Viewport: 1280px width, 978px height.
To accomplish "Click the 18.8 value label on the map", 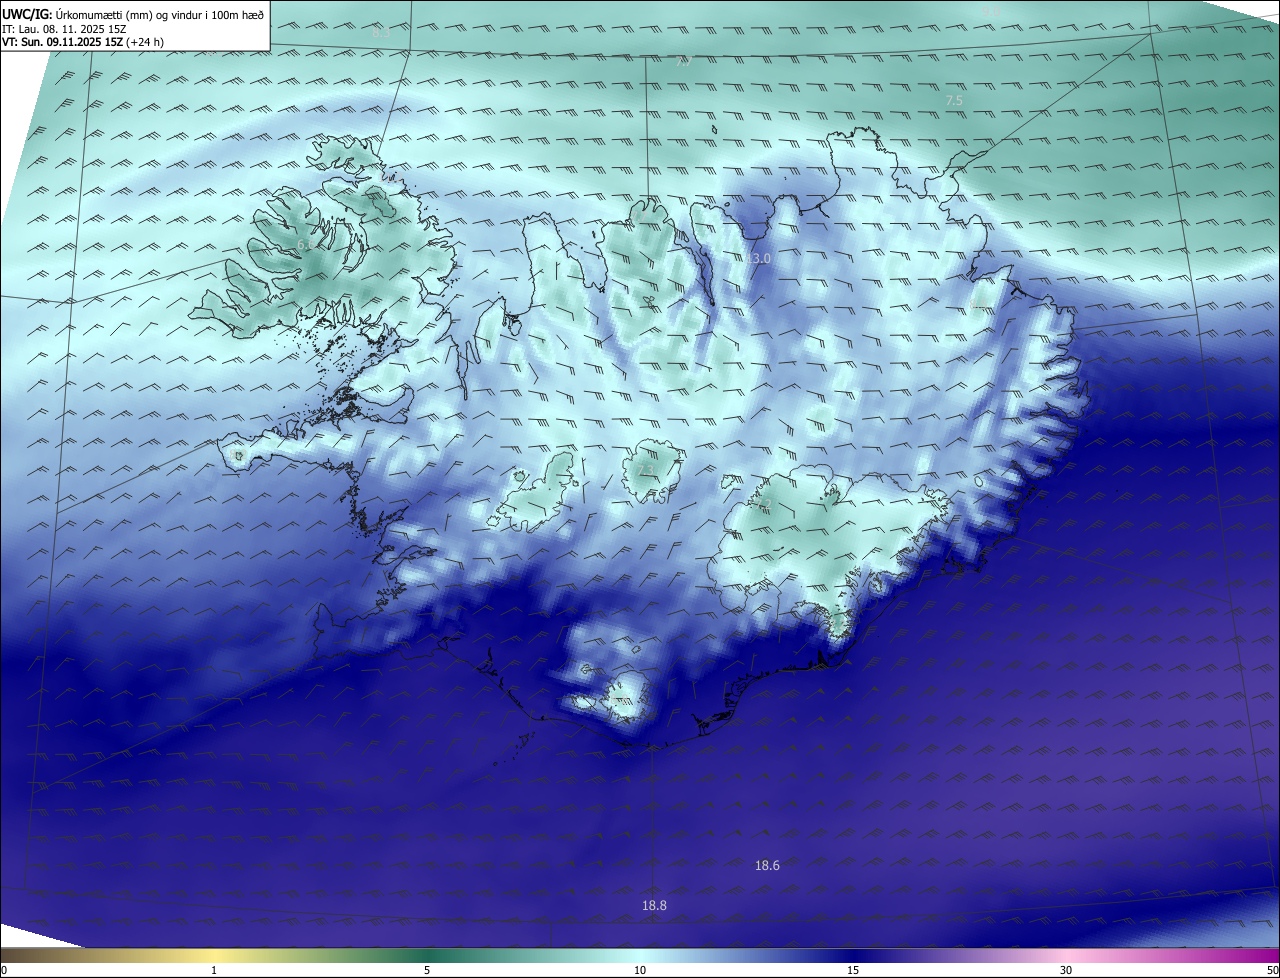I will (654, 906).
